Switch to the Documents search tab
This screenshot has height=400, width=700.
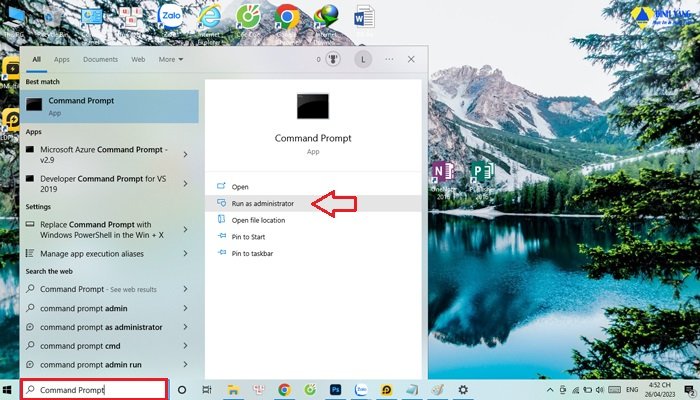(x=100, y=59)
